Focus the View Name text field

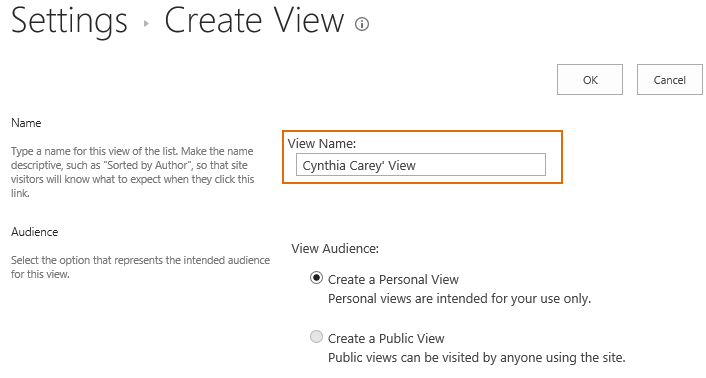[x=421, y=165]
